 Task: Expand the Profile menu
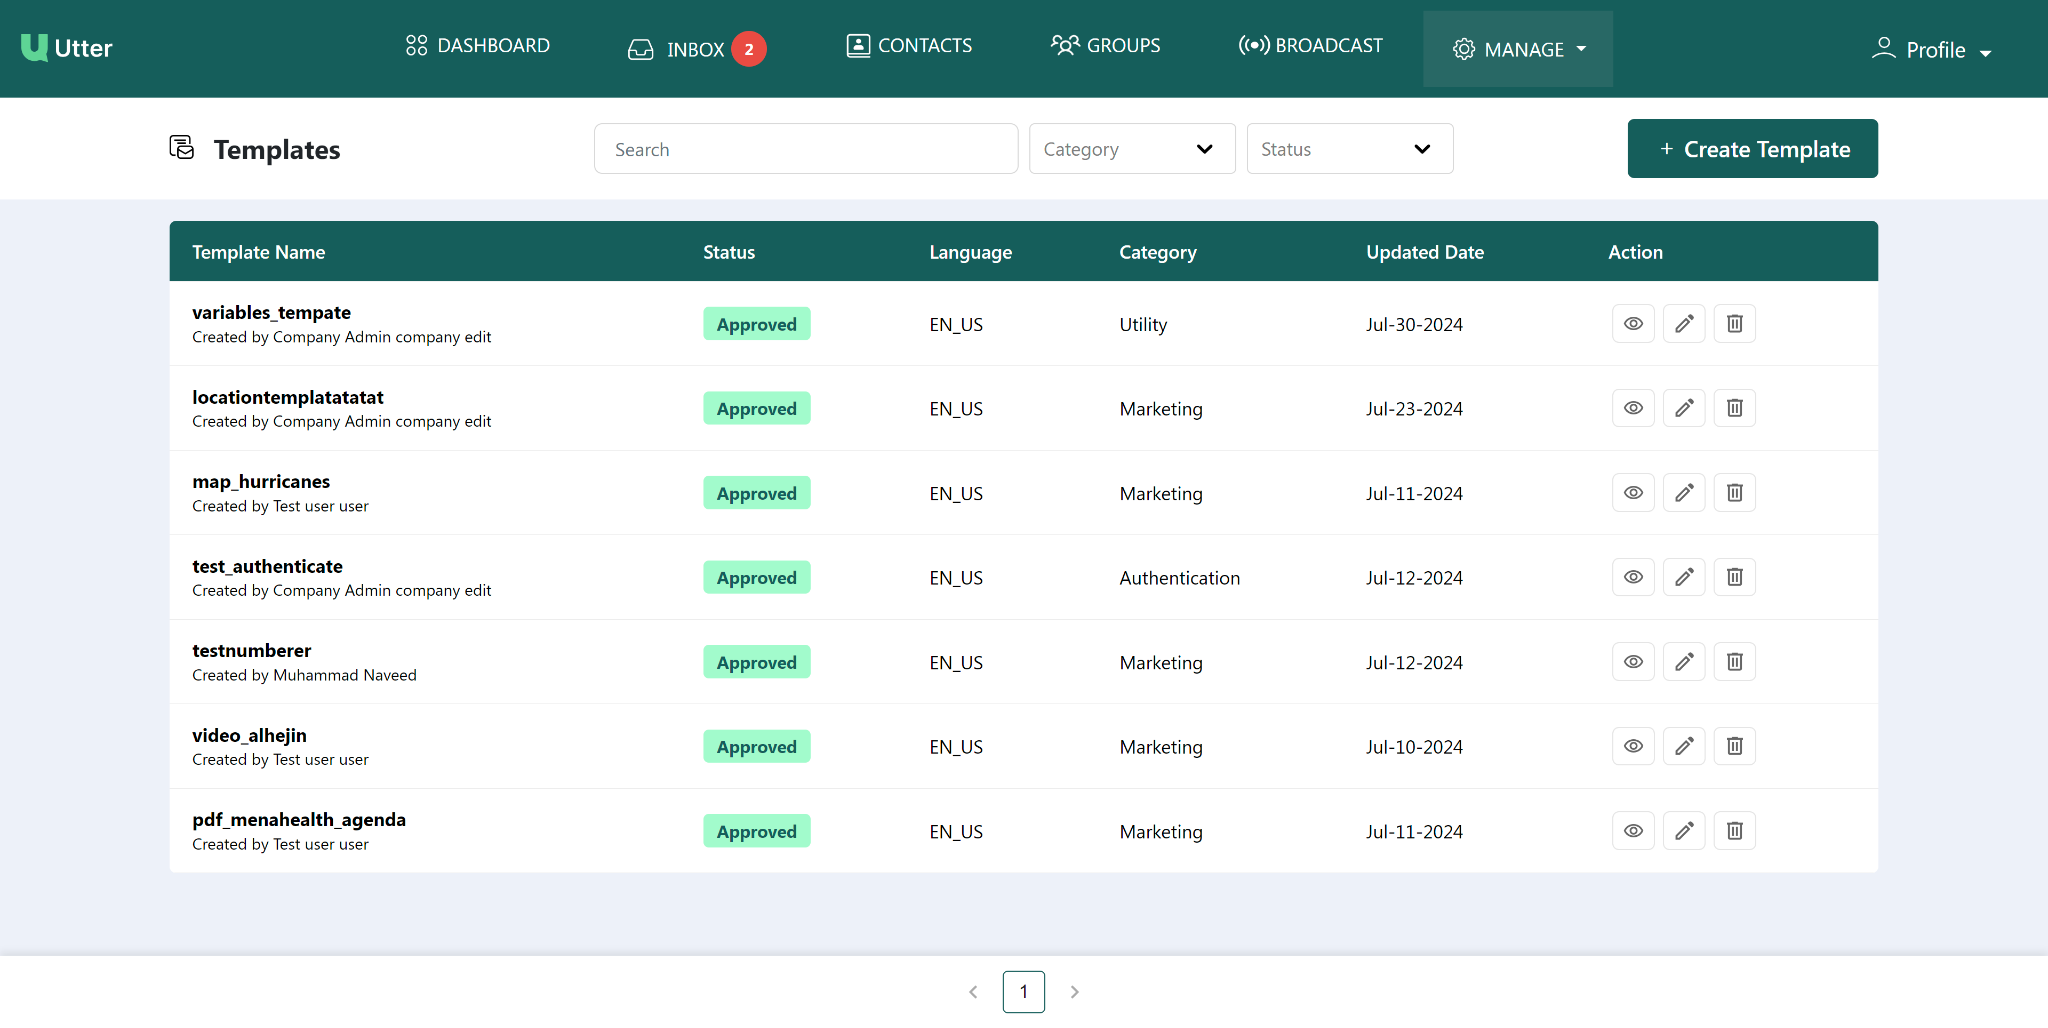pos(1931,49)
